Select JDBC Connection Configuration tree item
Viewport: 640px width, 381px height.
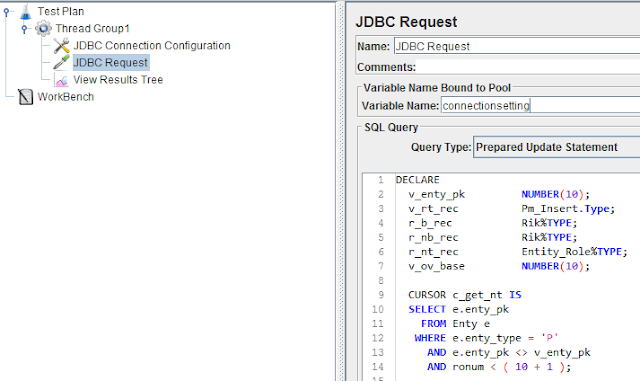point(152,46)
